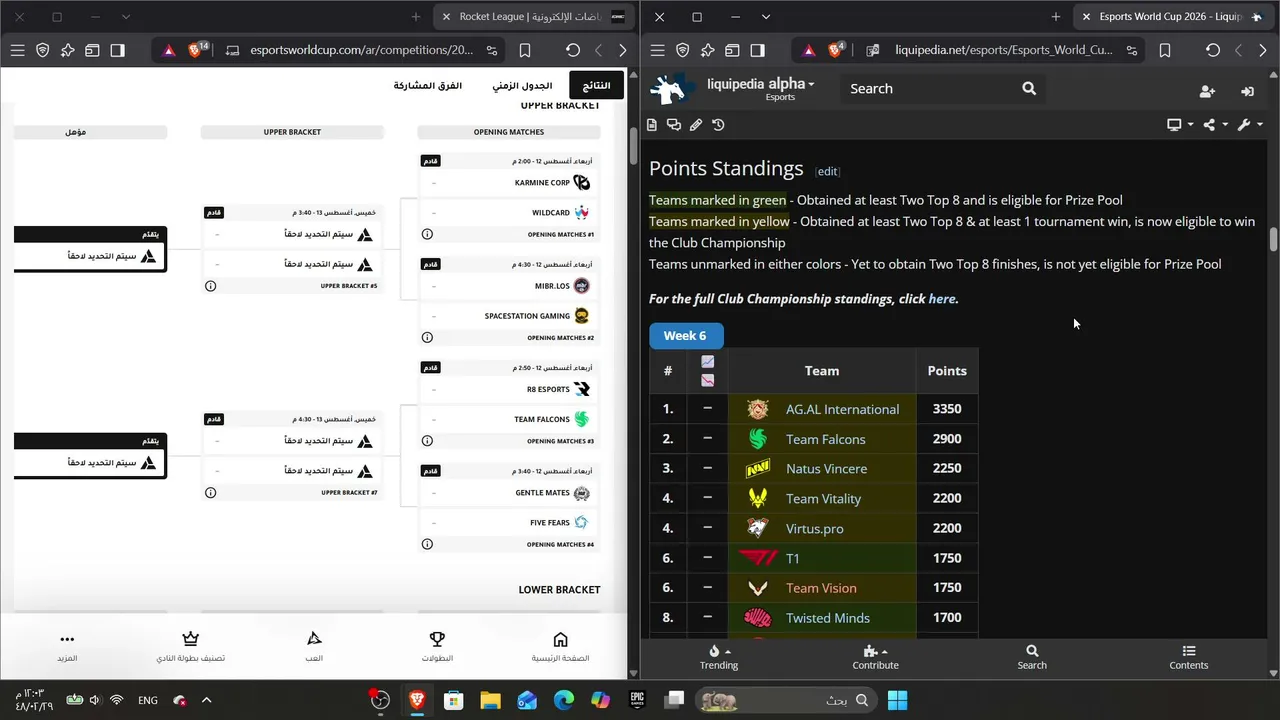
Task: Open tab search chevron in left window
Action: (x=126, y=17)
